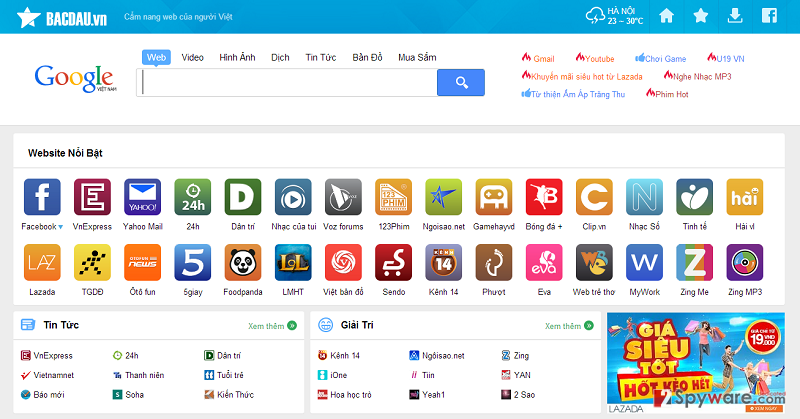Image resolution: width=800 pixels, height=419 pixels.
Task: Open the Bóng đá + icon
Action: click(x=544, y=197)
